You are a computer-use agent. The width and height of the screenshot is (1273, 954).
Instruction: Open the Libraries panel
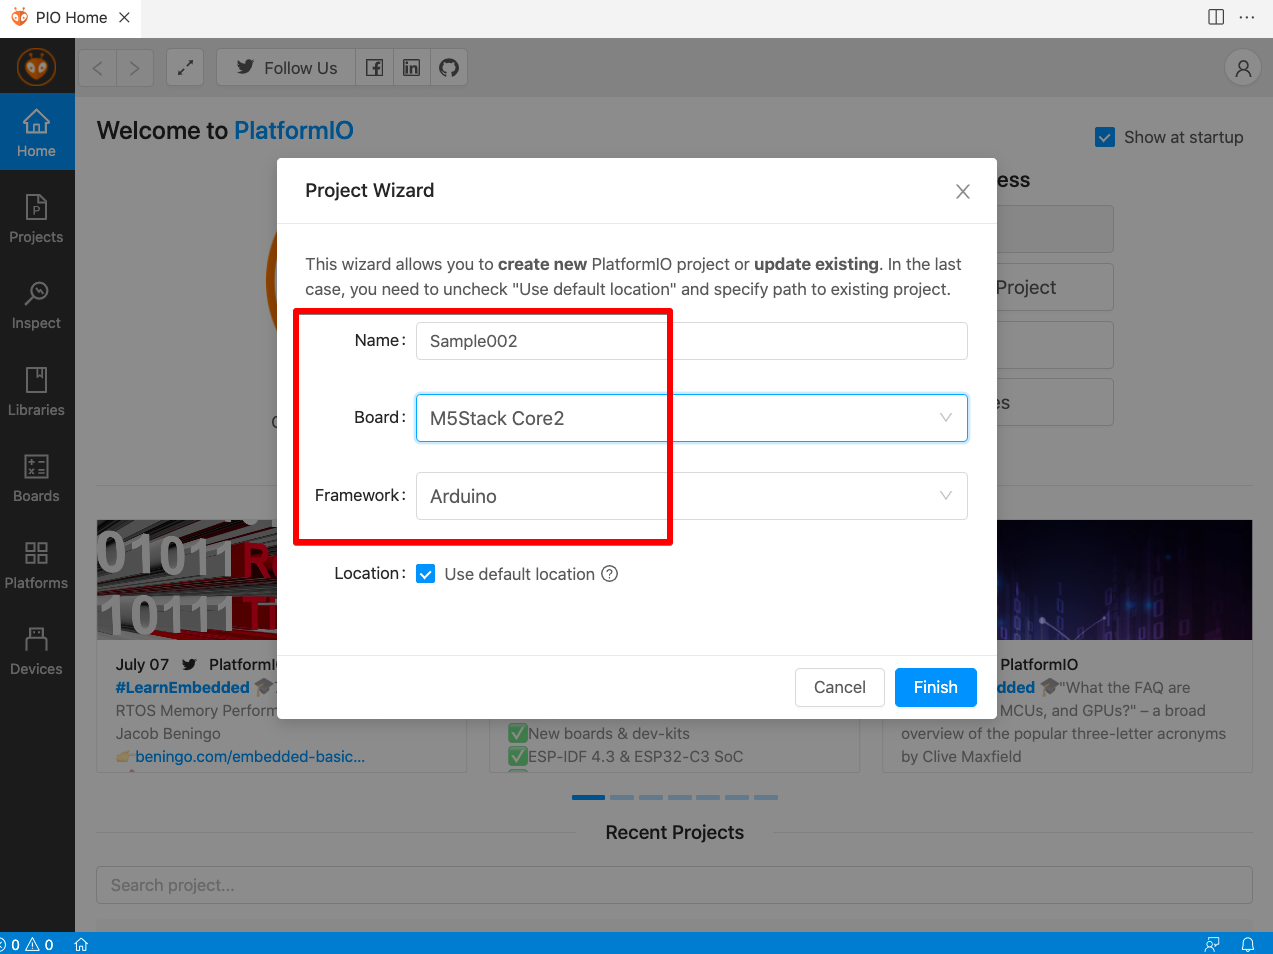[37, 390]
